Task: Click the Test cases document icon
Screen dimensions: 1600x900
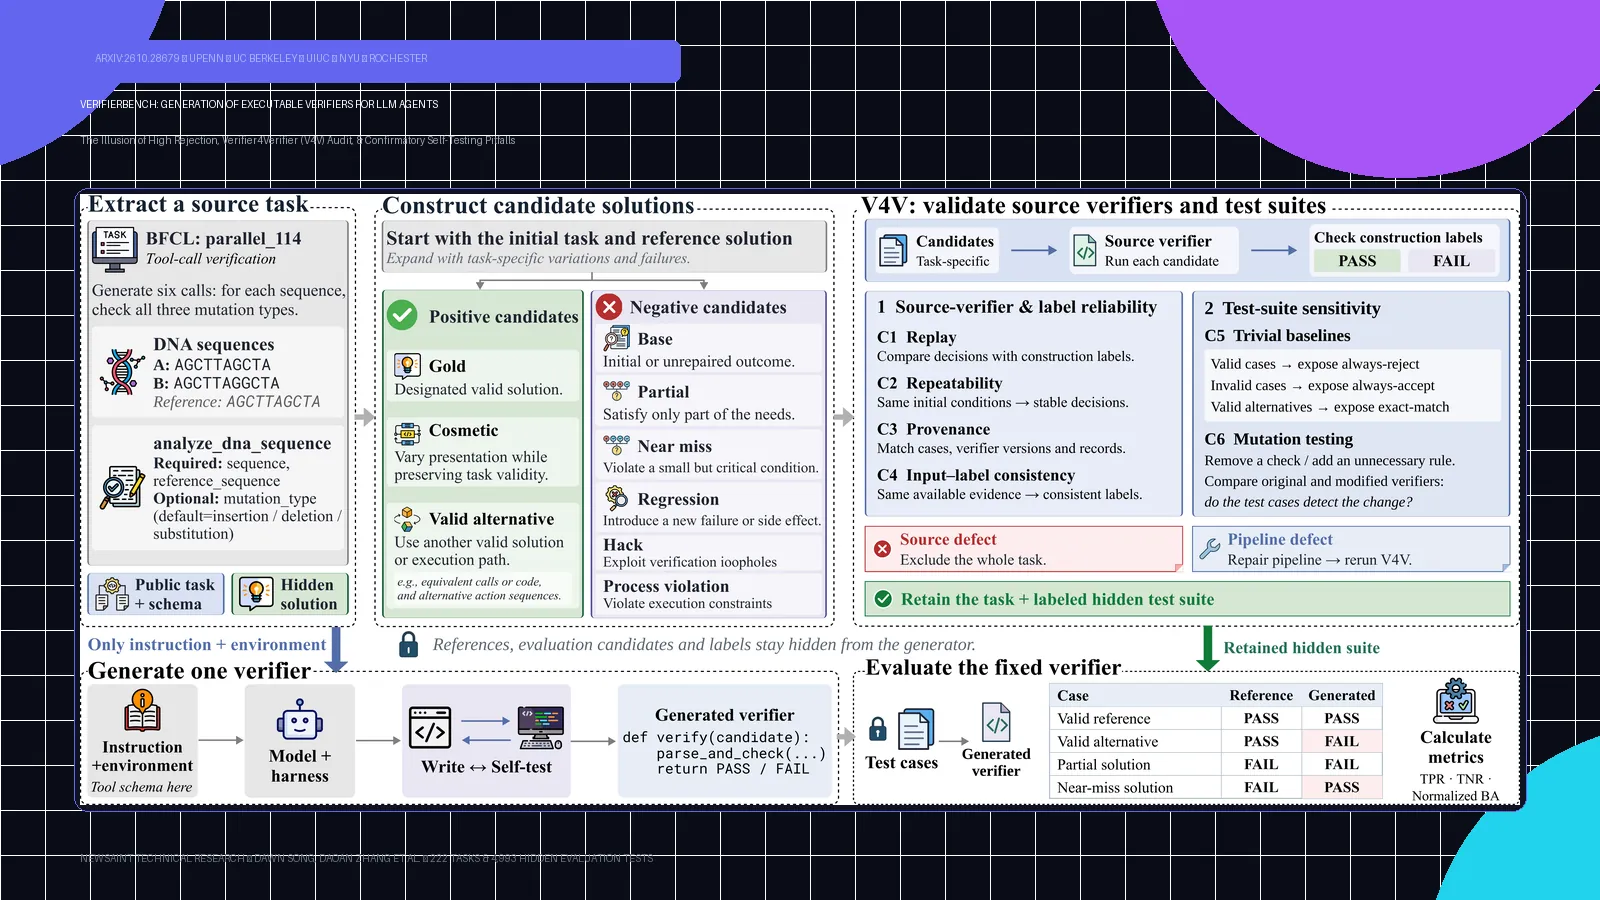Action: pos(916,729)
